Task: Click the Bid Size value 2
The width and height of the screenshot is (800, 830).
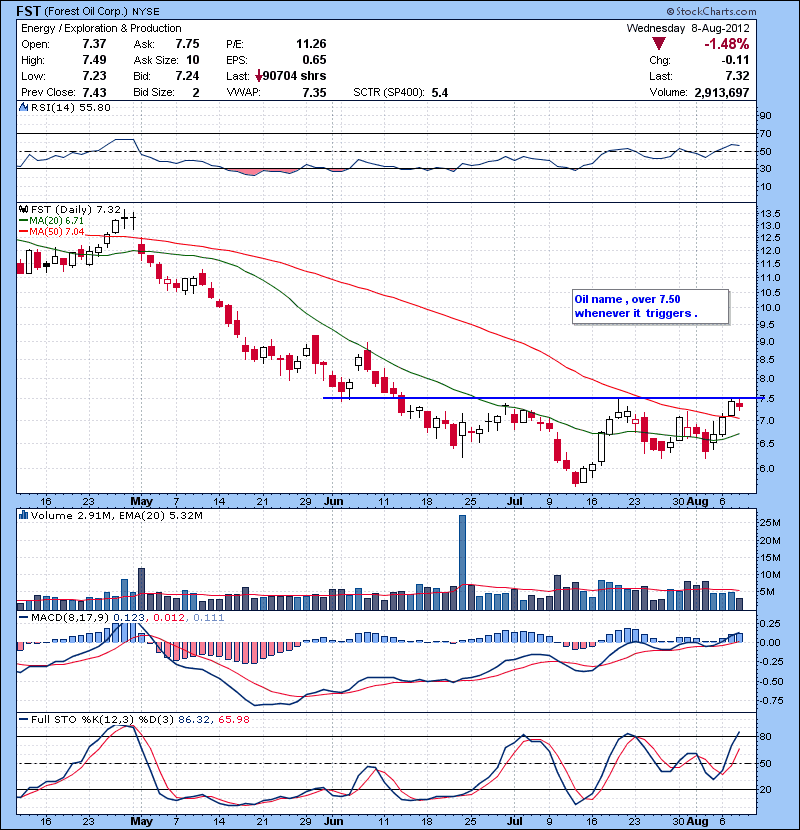Action: click(196, 93)
